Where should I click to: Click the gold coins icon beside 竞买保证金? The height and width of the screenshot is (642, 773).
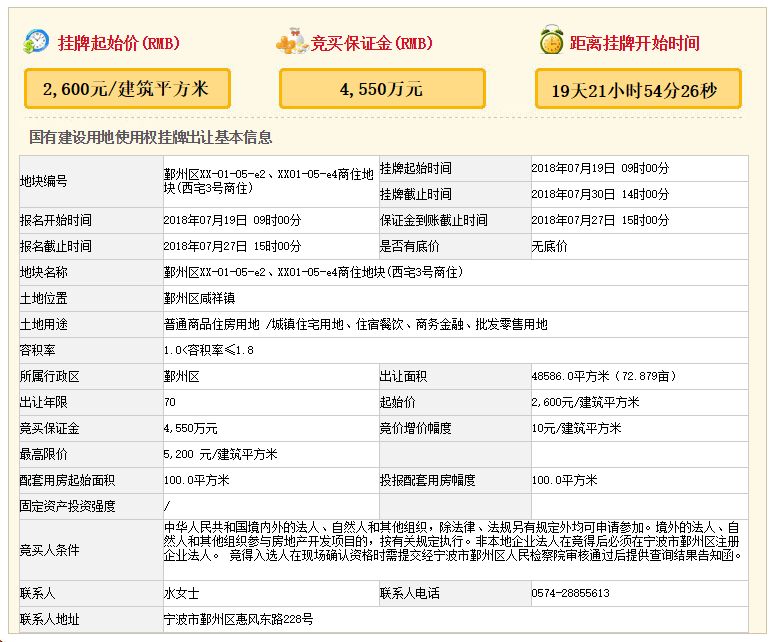[x=291, y=41]
